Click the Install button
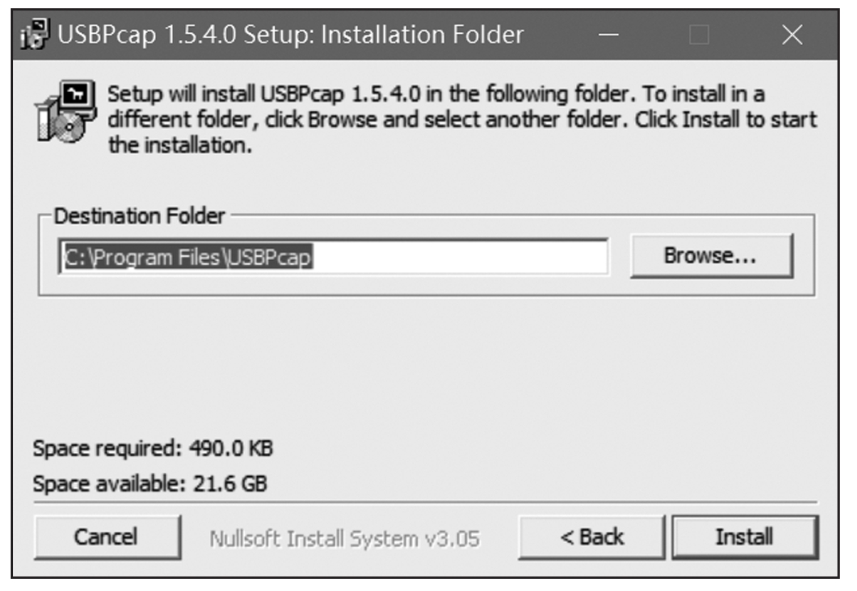 pos(744,537)
